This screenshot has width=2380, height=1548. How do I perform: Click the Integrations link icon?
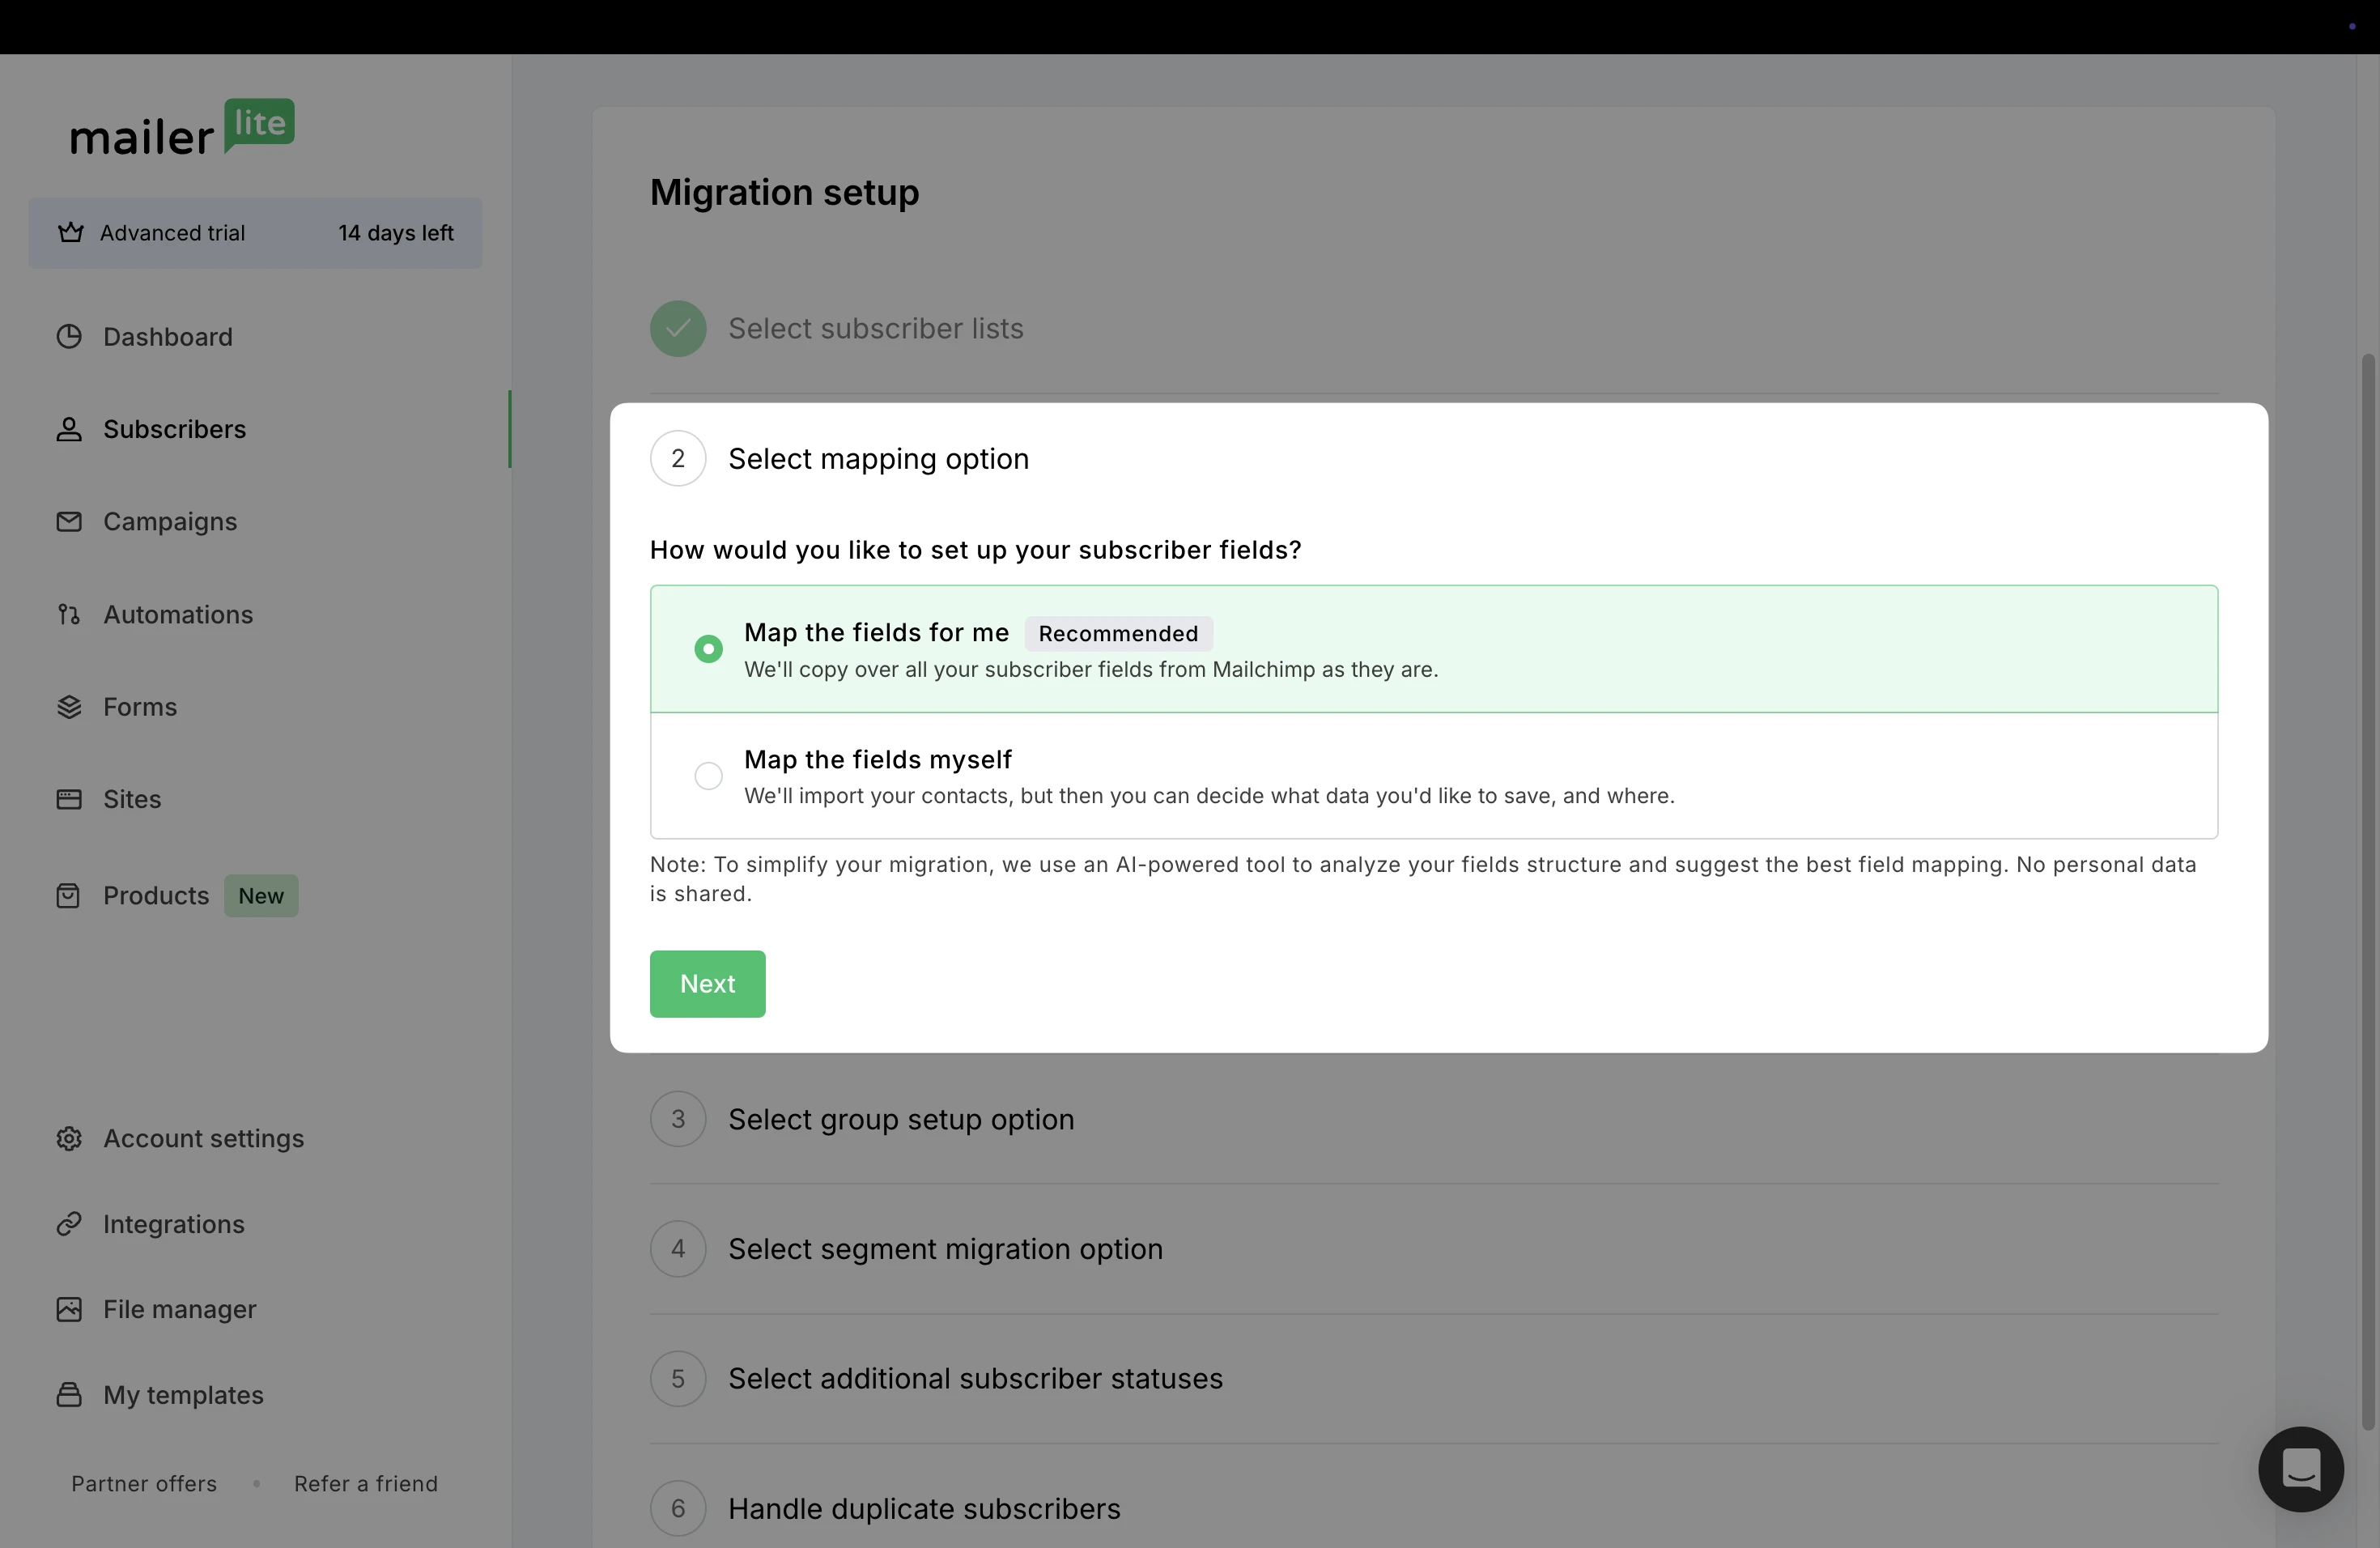(69, 1224)
